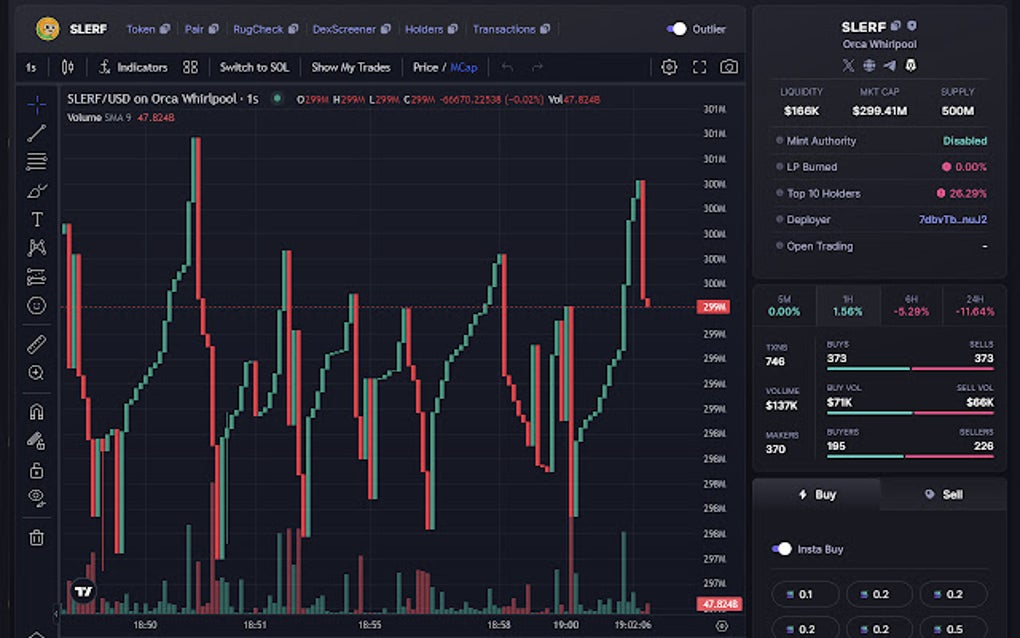Switch to the Sell tab
Screen dimensions: 1020x638
(944, 494)
